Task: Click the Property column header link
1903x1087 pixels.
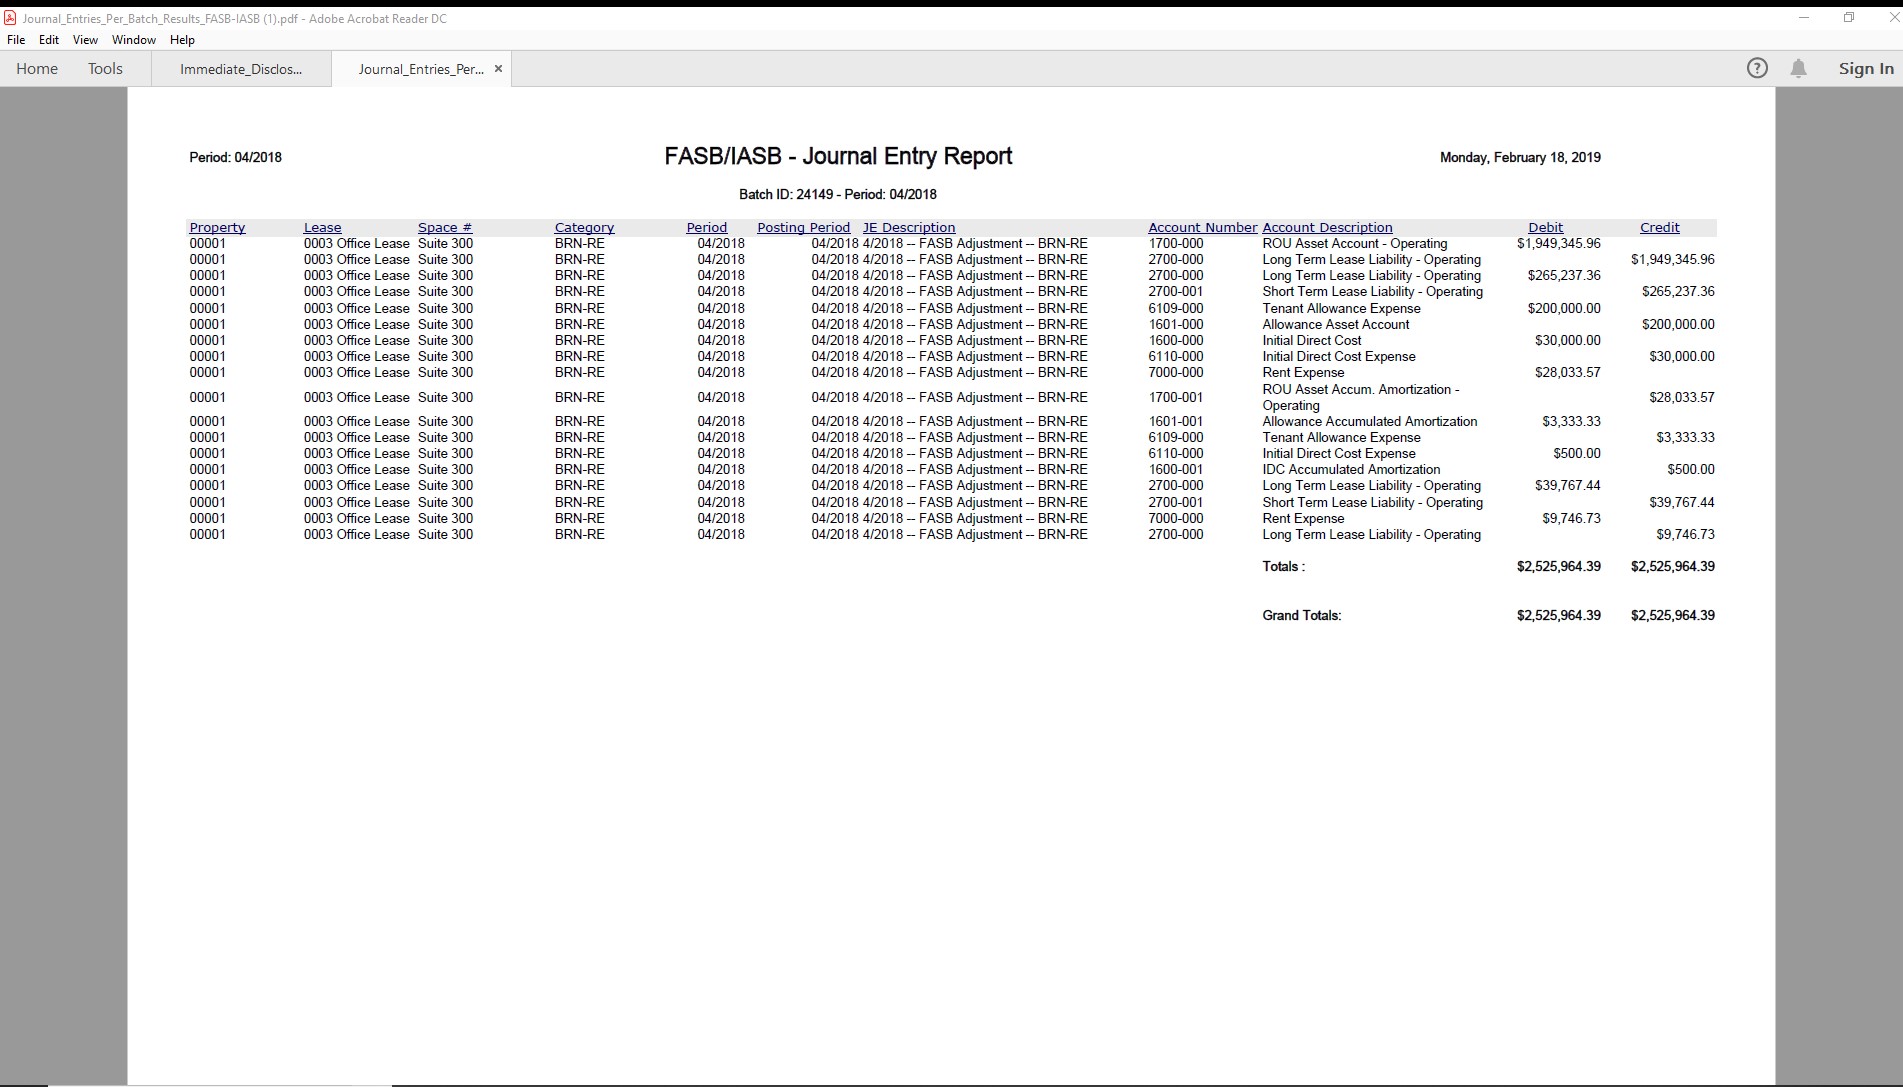Action: click(217, 228)
